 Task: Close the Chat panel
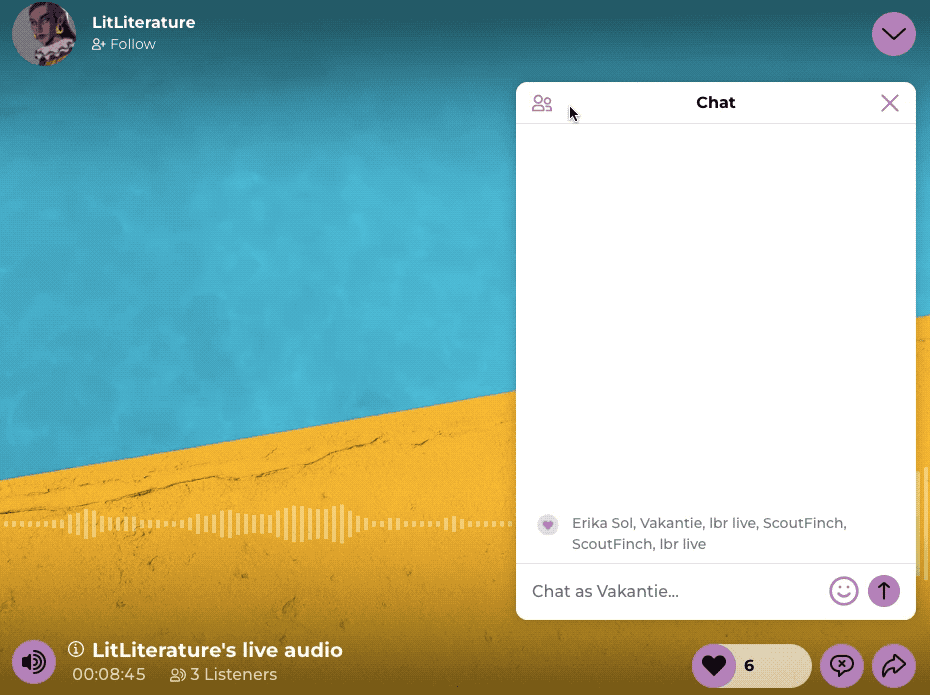click(x=889, y=103)
